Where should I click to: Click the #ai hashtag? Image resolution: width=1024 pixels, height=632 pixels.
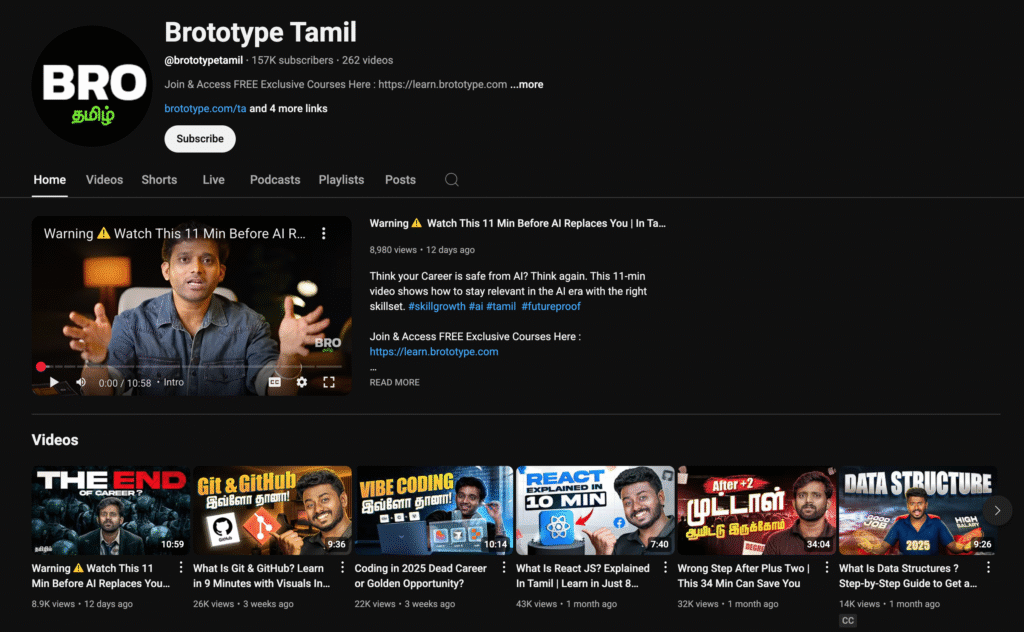pyautogui.click(x=476, y=306)
